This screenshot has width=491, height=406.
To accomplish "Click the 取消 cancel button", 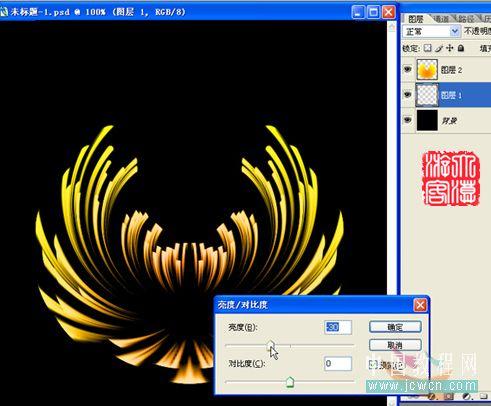I will 395,345.
